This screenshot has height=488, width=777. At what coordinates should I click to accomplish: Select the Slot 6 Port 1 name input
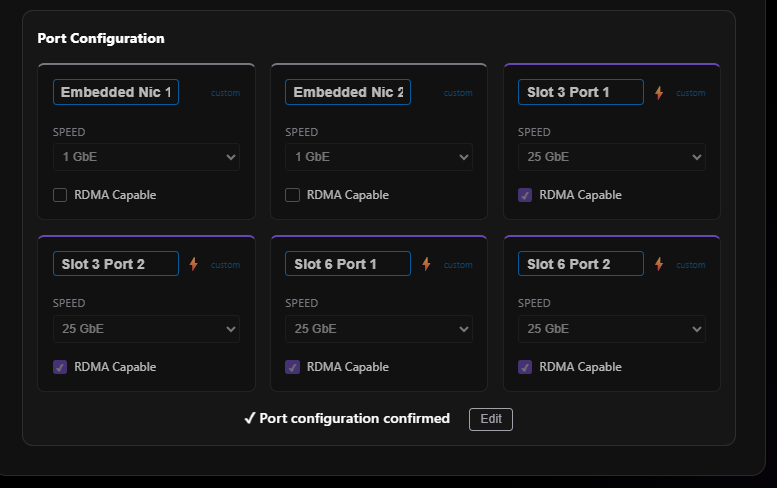tap(348, 264)
